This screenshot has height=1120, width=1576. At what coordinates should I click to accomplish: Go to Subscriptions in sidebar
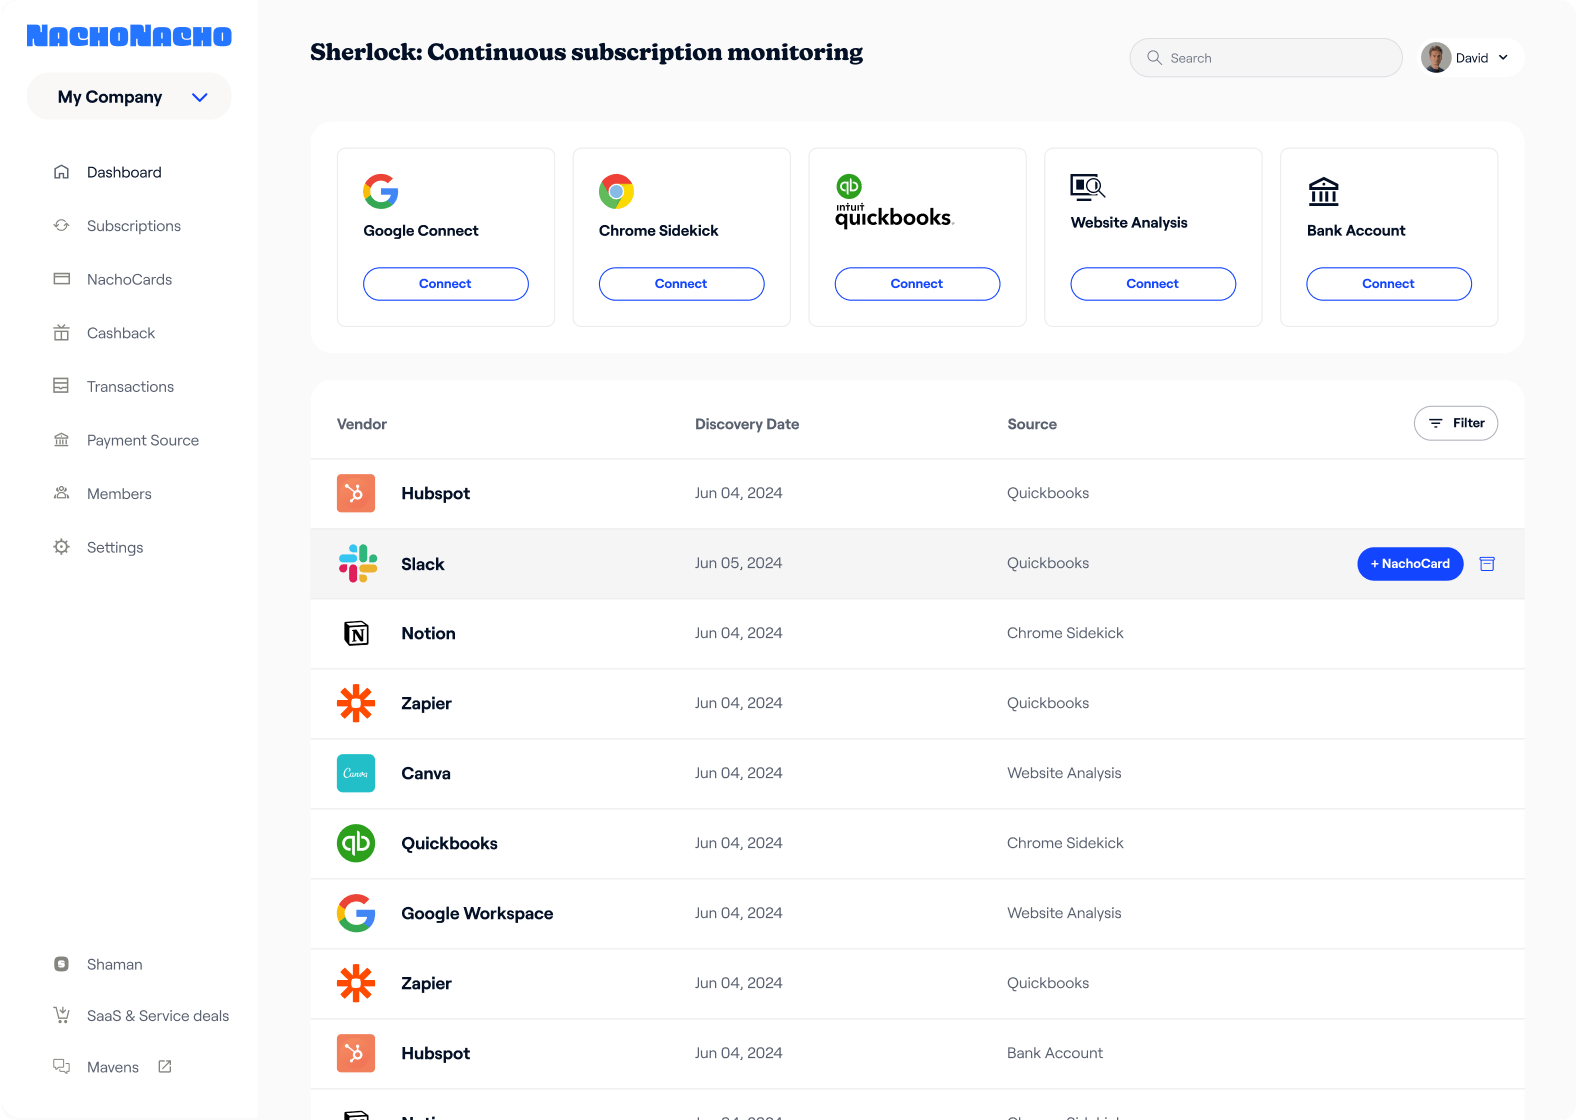(133, 226)
